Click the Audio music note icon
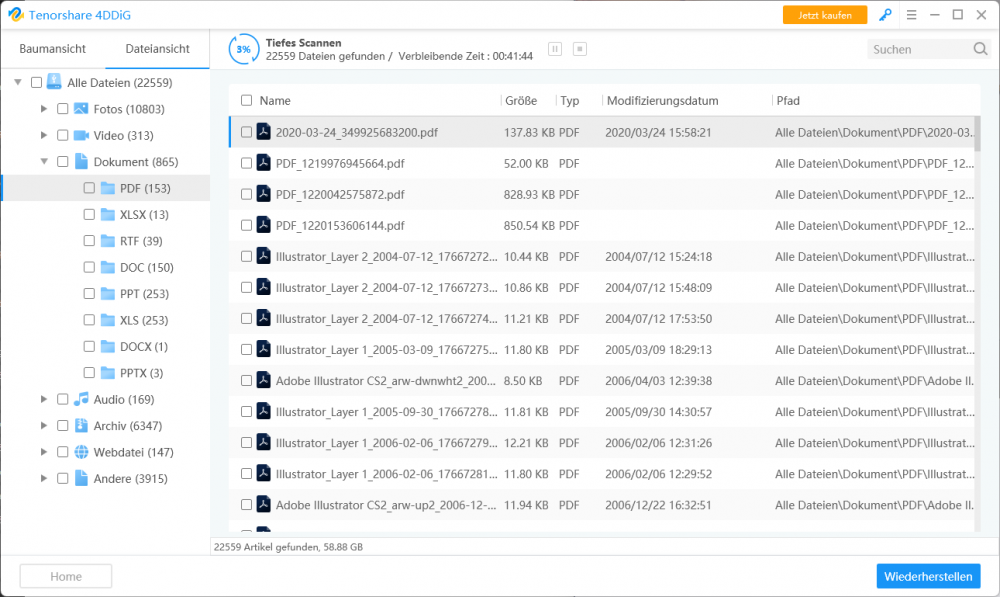 [x=81, y=399]
